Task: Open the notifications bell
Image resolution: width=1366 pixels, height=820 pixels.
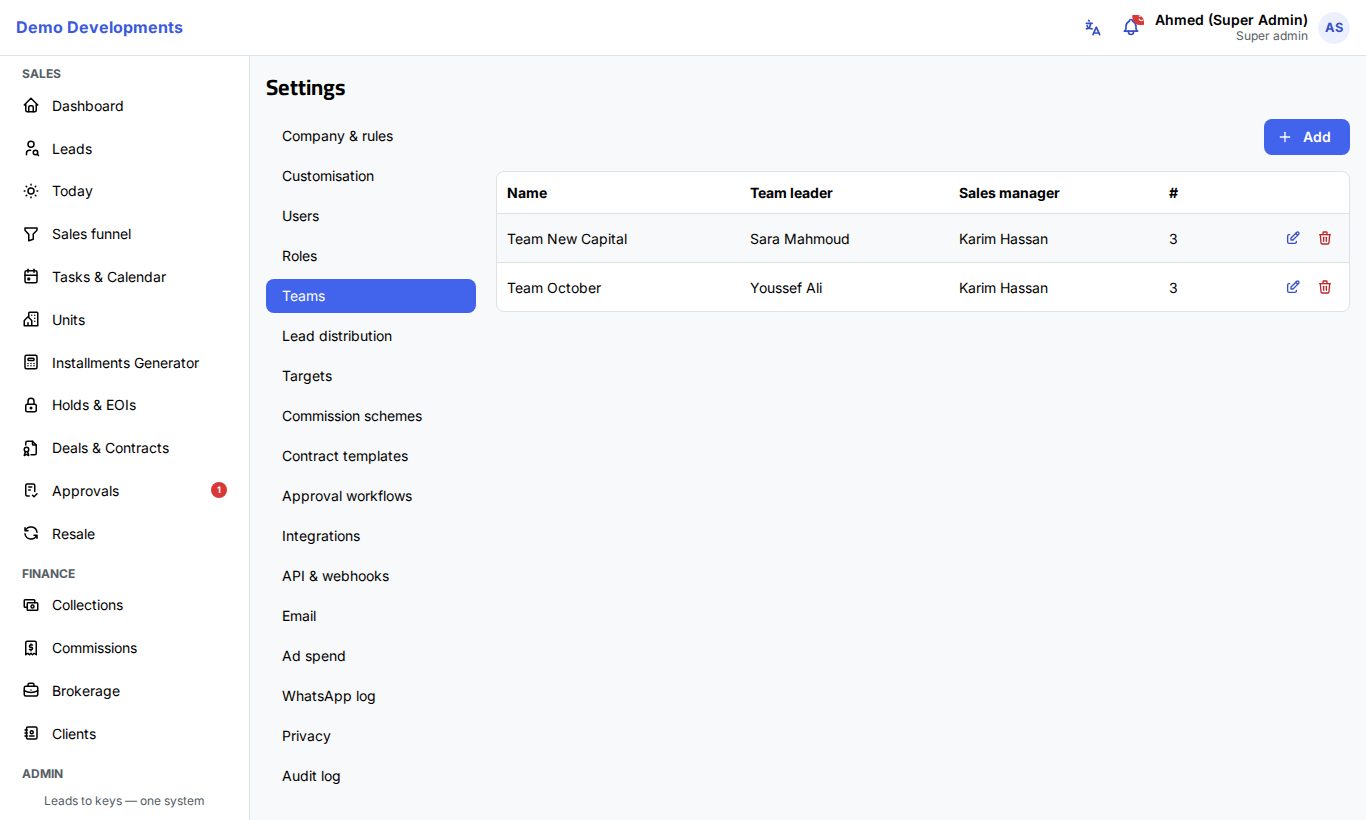Action: (1131, 27)
